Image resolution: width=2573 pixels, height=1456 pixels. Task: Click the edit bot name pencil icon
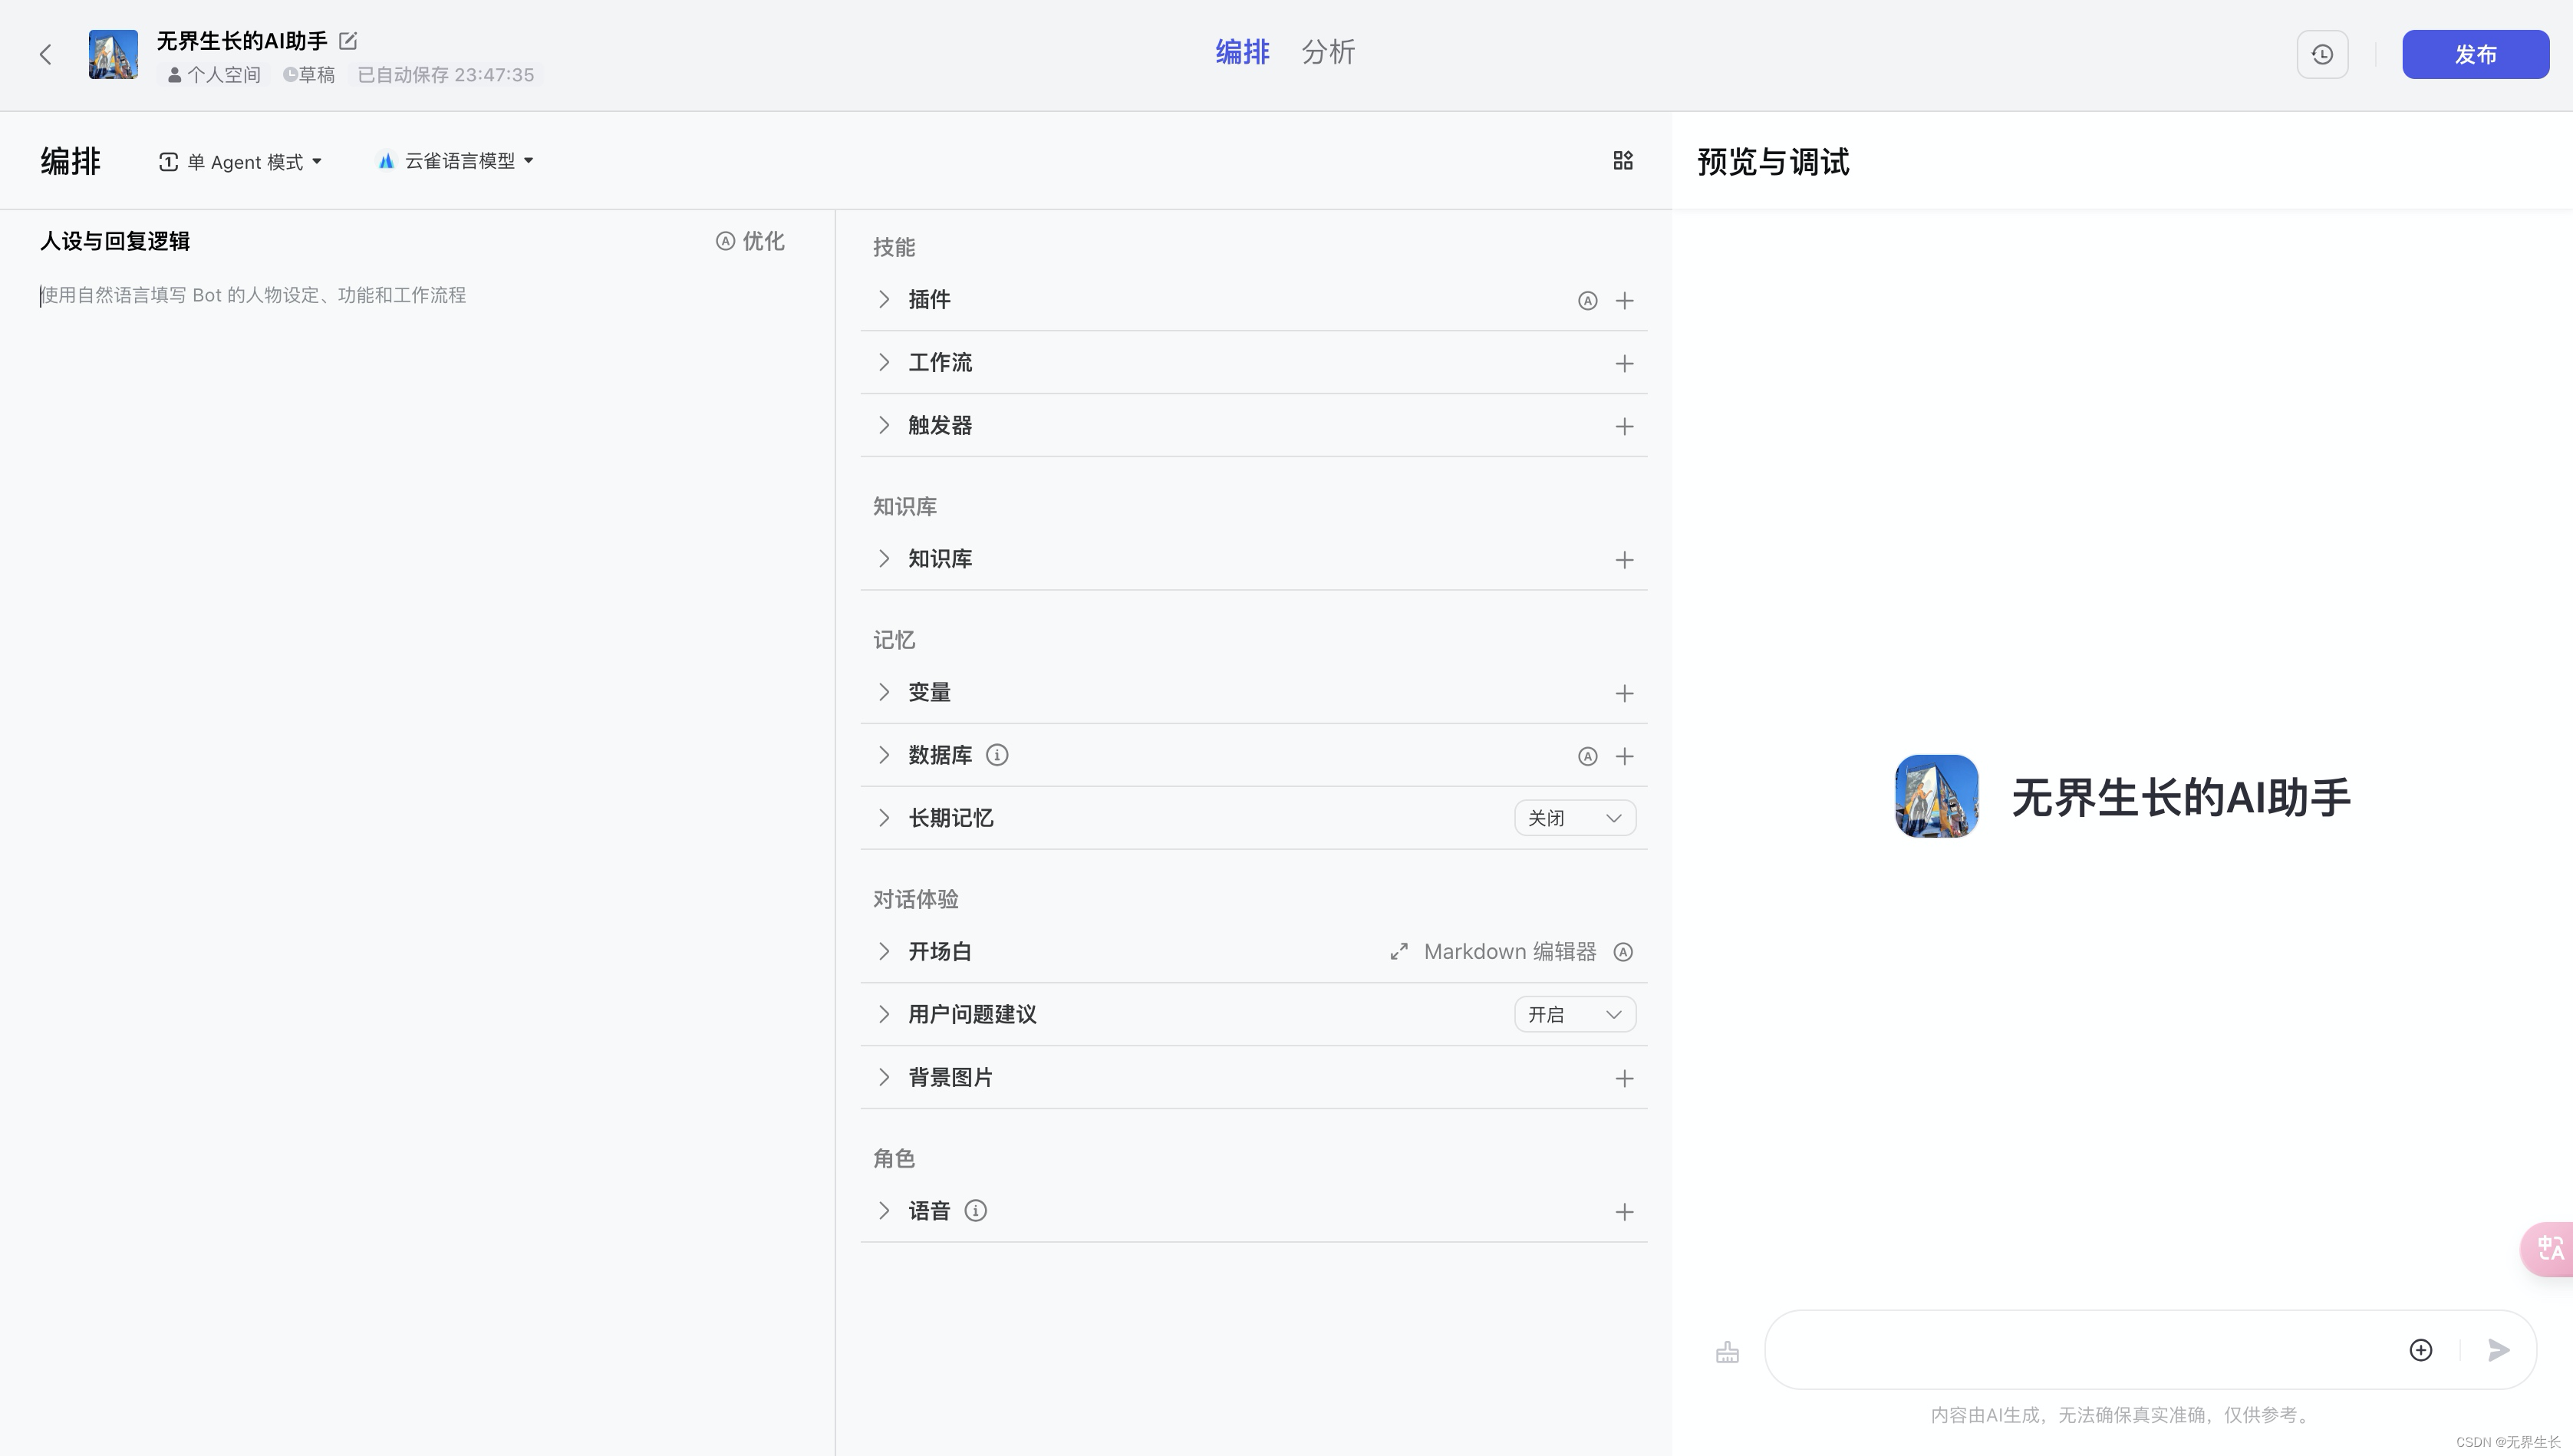click(x=348, y=41)
